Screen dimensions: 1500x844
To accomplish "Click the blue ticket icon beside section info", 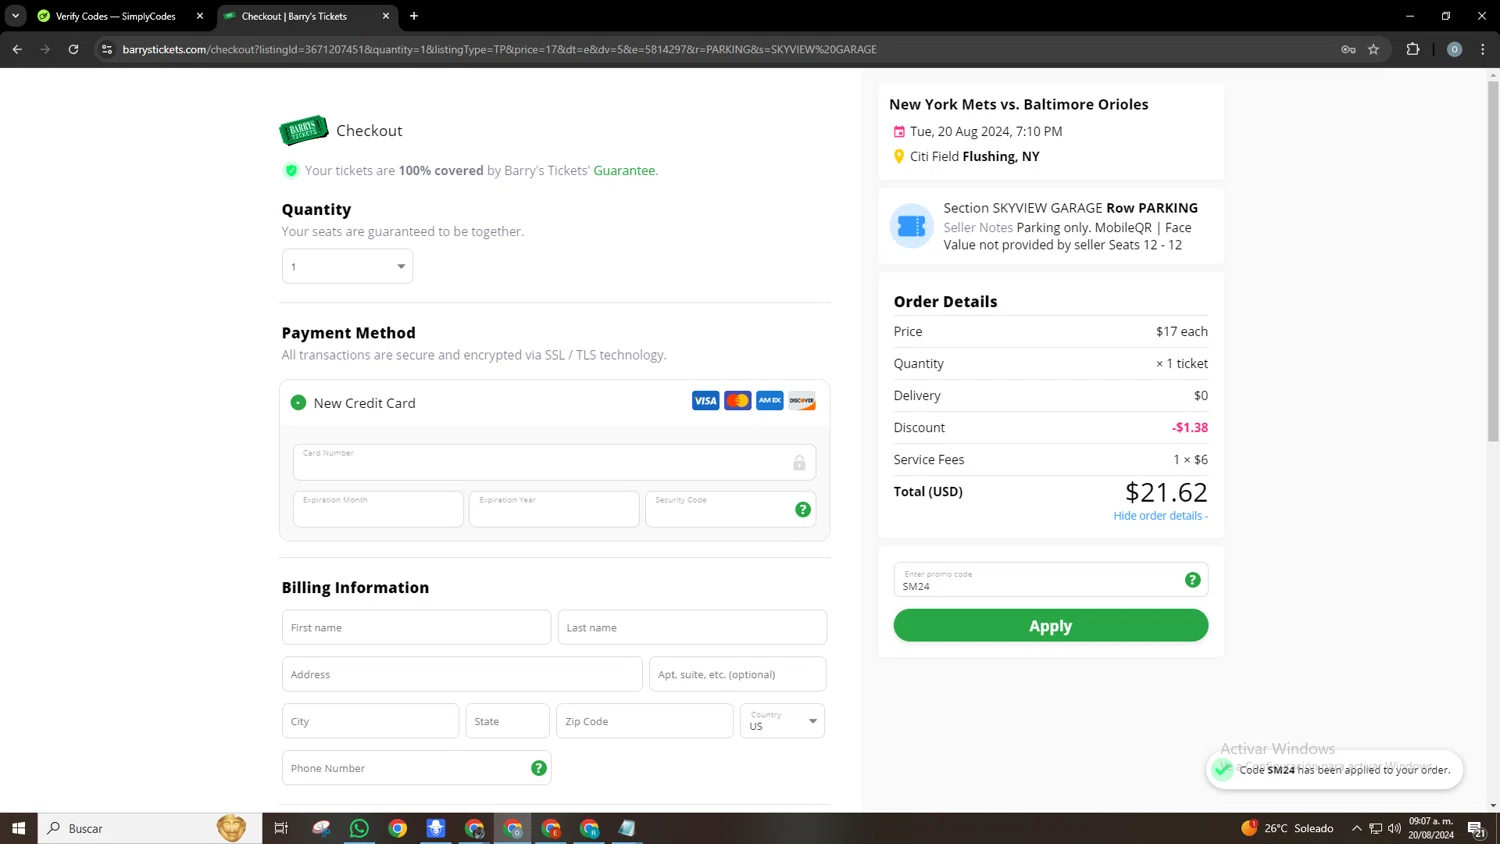I will click(911, 226).
